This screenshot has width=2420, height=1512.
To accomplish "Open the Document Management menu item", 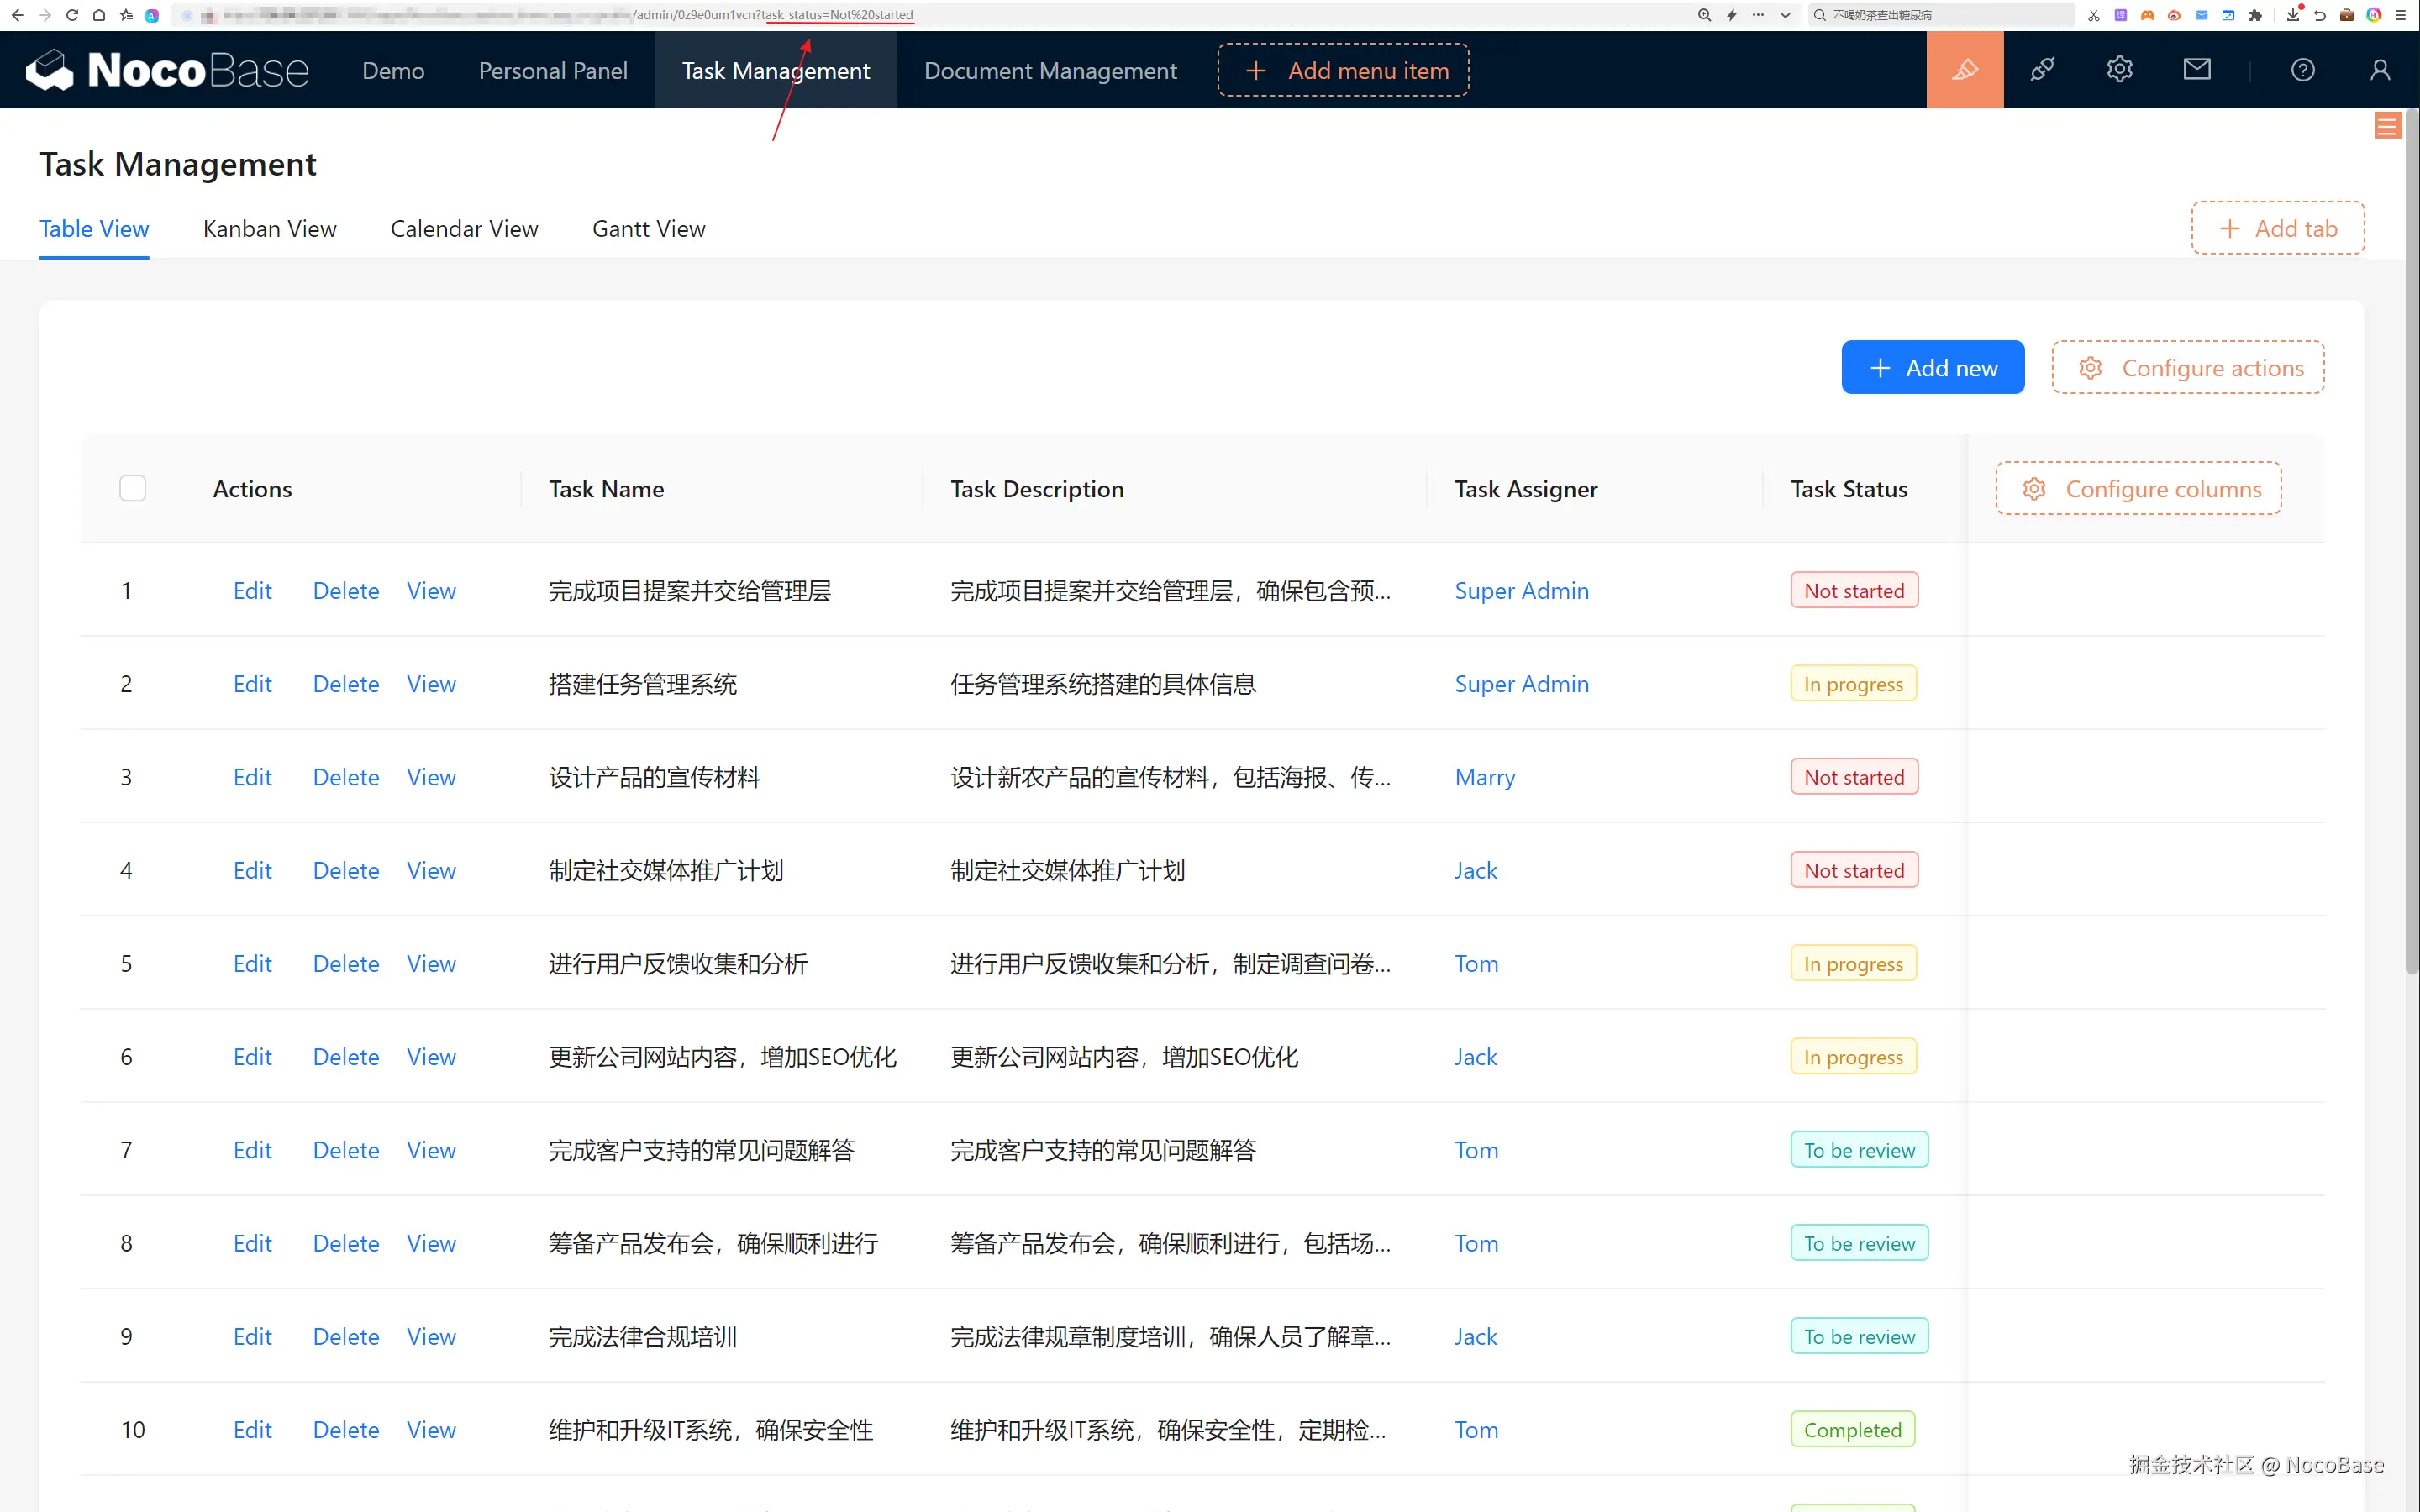I will click(x=1049, y=71).
